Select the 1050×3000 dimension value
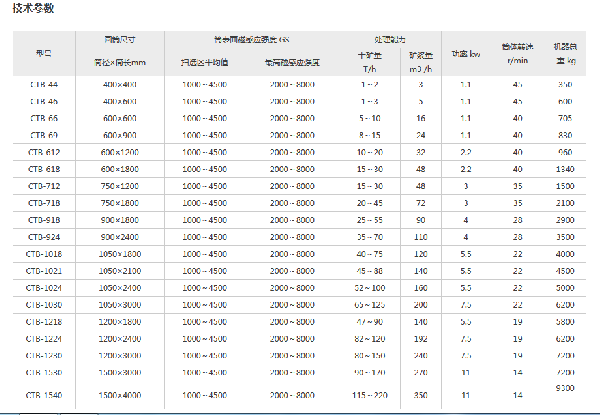The width and height of the screenshot is (600, 415). [x=120, y=305]
